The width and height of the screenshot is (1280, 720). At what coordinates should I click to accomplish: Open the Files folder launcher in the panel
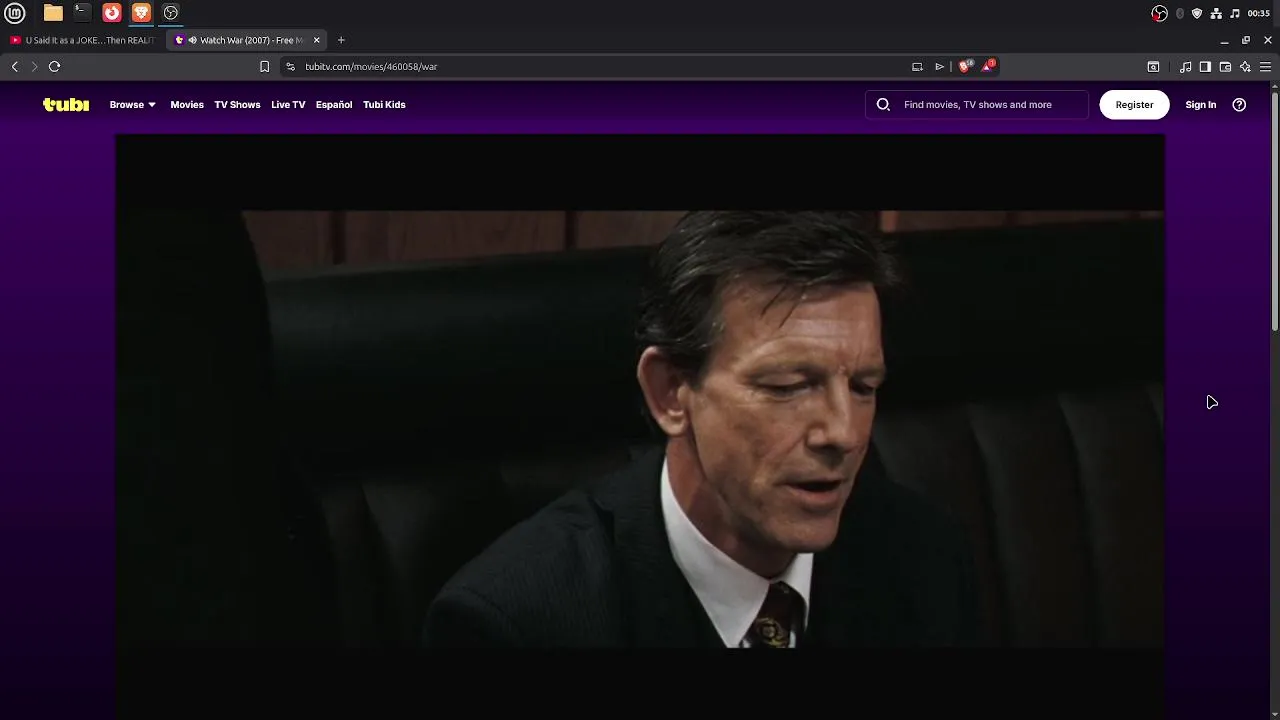coord(53,13)
